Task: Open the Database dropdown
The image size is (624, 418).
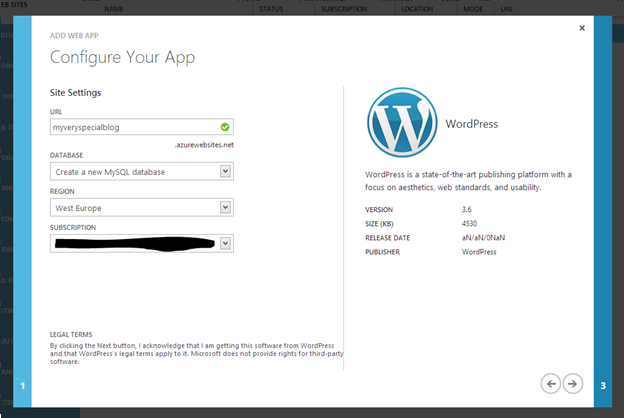Action: [x=142, y=172]
